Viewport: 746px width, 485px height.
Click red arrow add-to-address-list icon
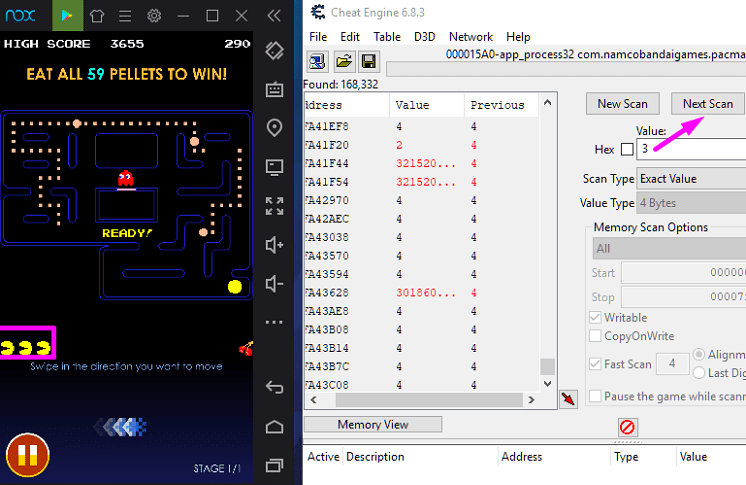click(568, 399)
